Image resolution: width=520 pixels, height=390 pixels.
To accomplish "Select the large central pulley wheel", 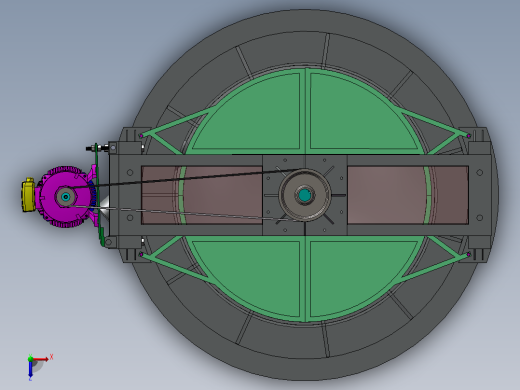I will coord(305,195).
